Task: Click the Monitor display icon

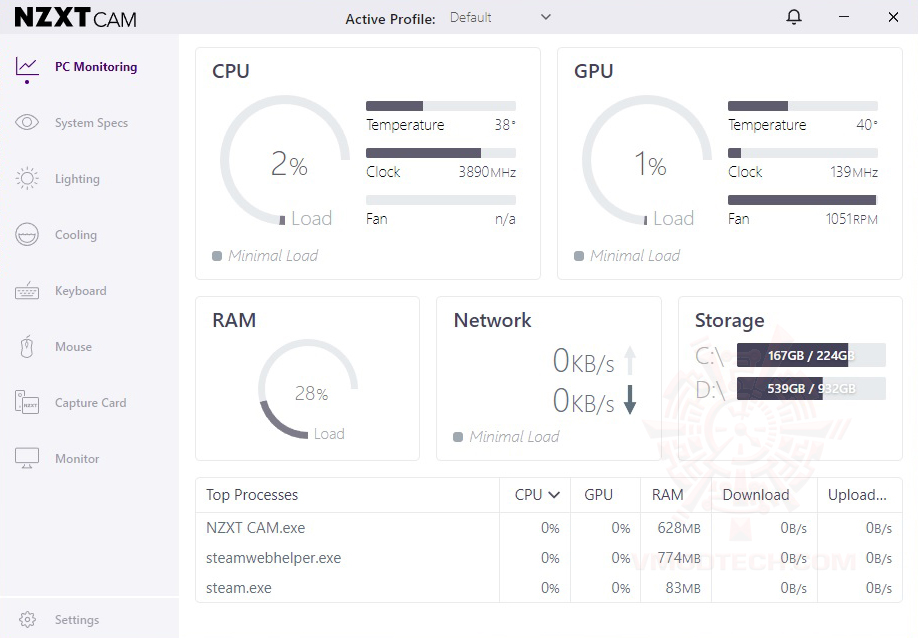Action: pos(27,459)
